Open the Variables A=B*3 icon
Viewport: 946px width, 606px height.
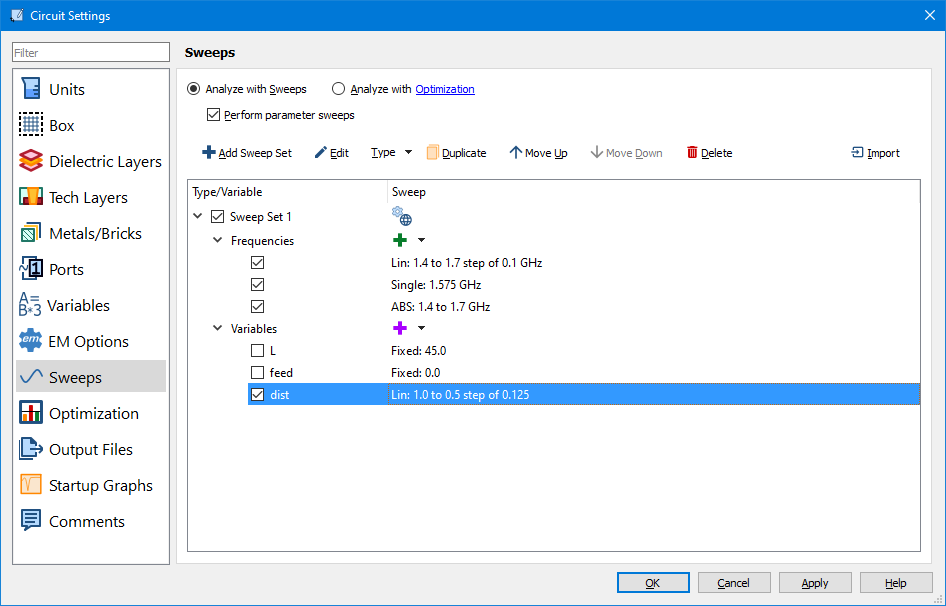pyautogui.click(x=30, y=305)
